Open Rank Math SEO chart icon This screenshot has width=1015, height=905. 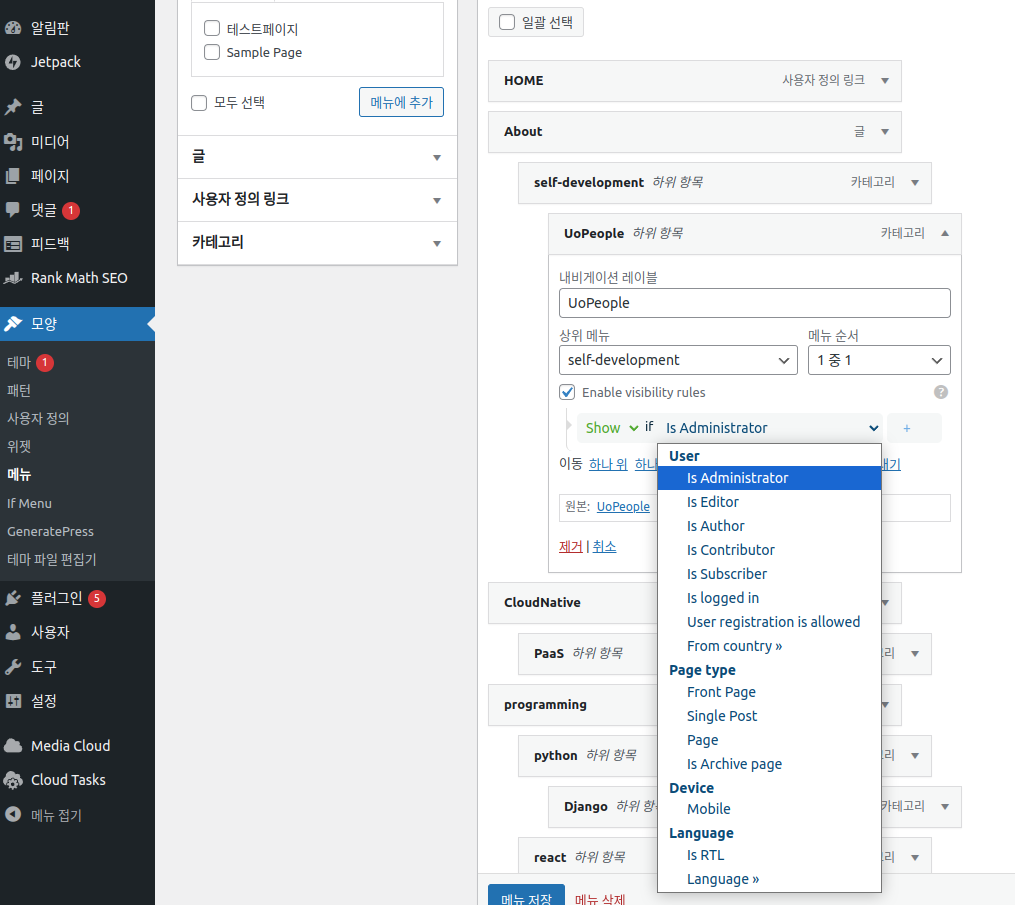[13, 278]
